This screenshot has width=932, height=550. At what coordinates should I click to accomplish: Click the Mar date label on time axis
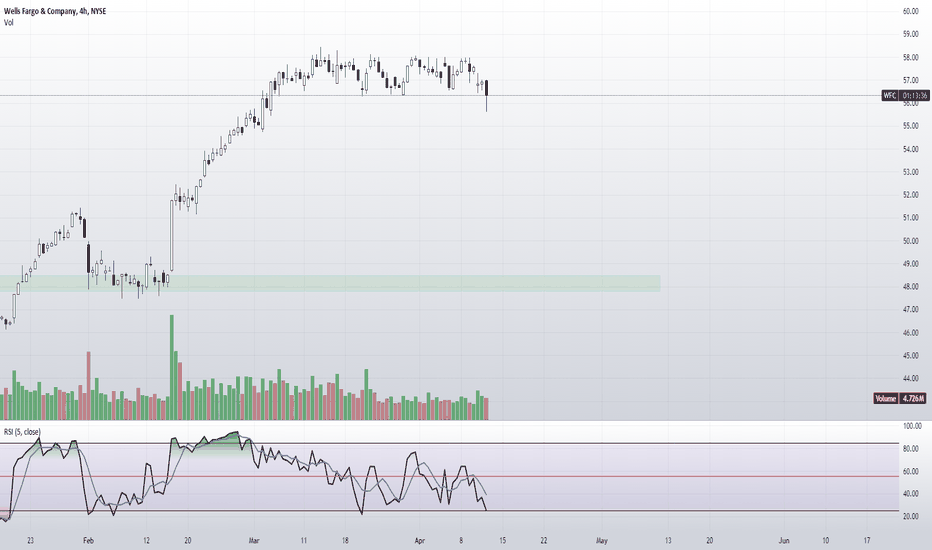coord(254,540)
